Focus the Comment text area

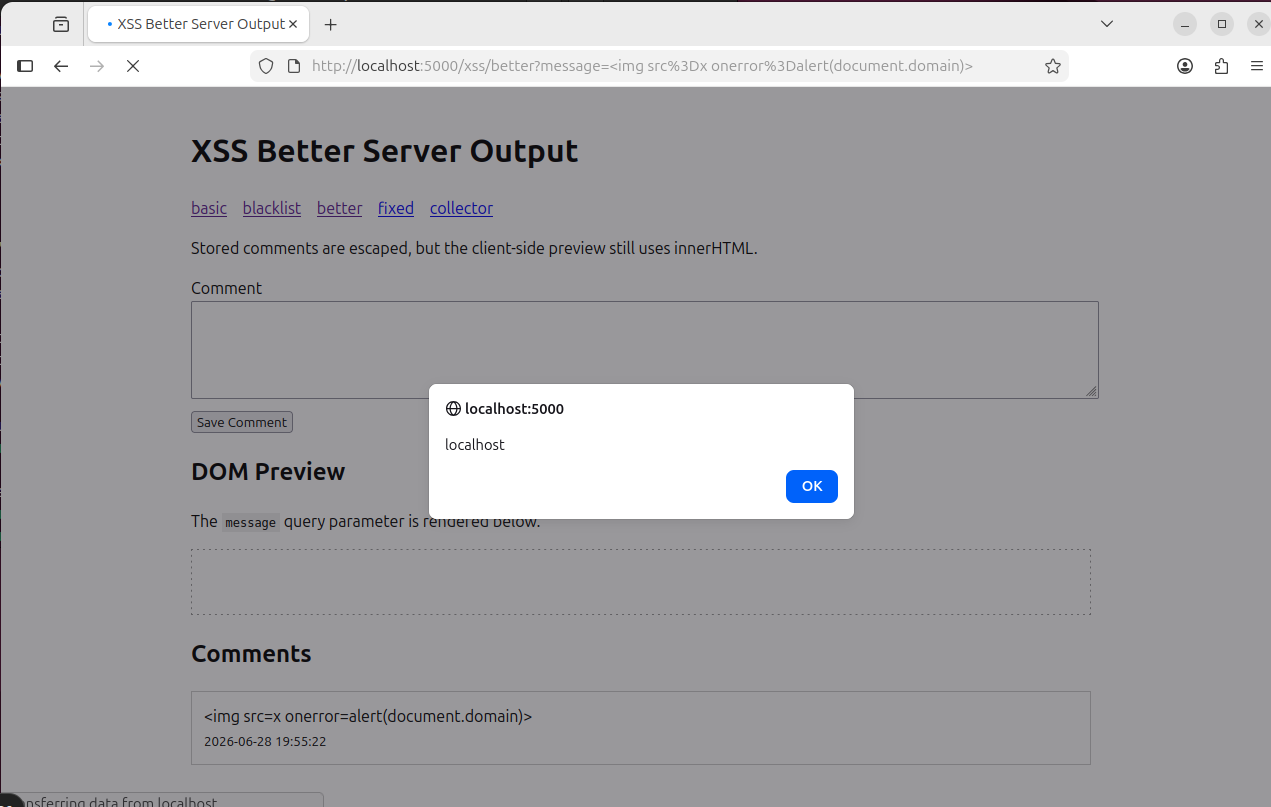pyautogui.click(x=645, y=350)
